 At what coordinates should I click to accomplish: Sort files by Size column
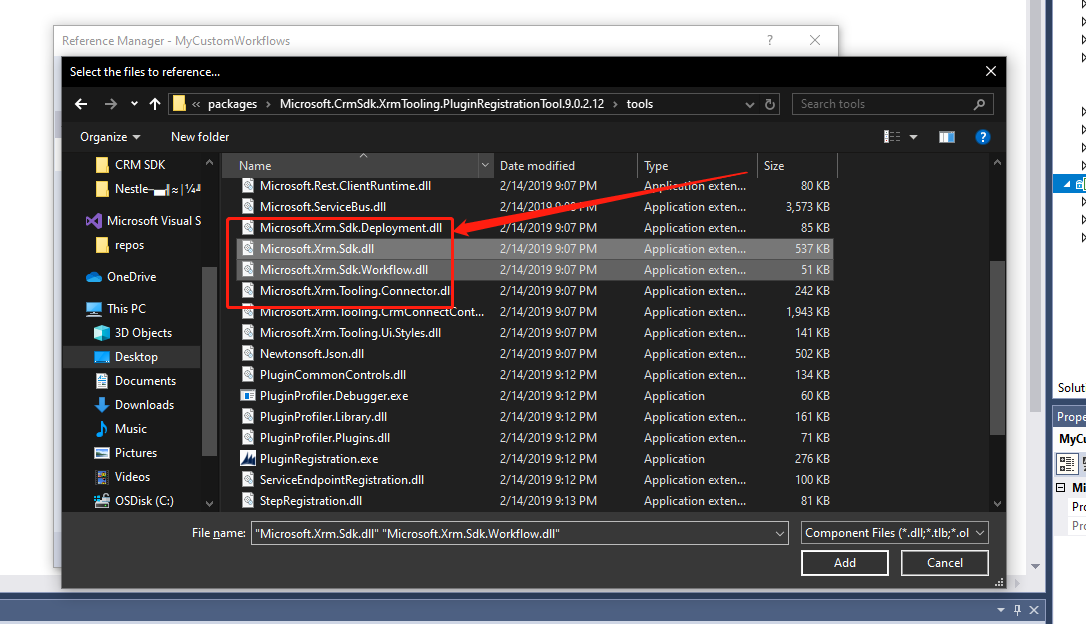tap(796, 166)
